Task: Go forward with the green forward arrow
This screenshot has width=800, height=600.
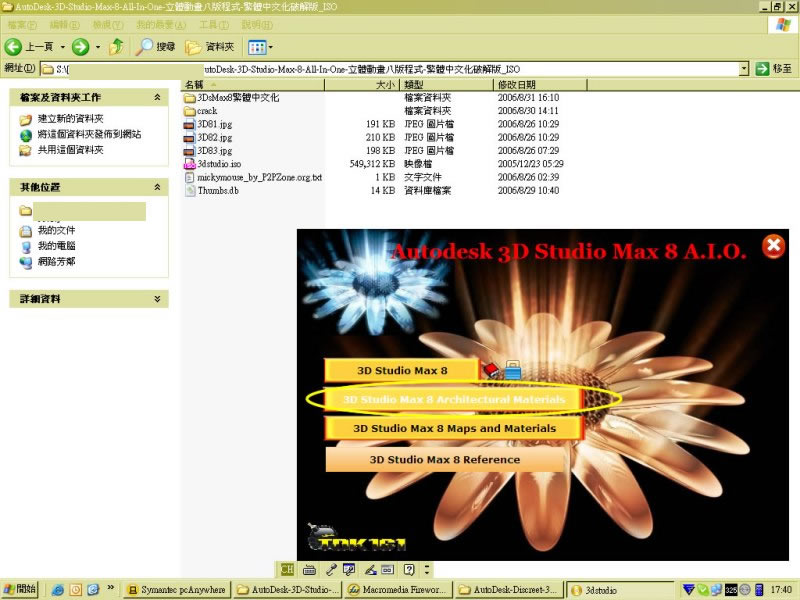Action: point(80,47)
